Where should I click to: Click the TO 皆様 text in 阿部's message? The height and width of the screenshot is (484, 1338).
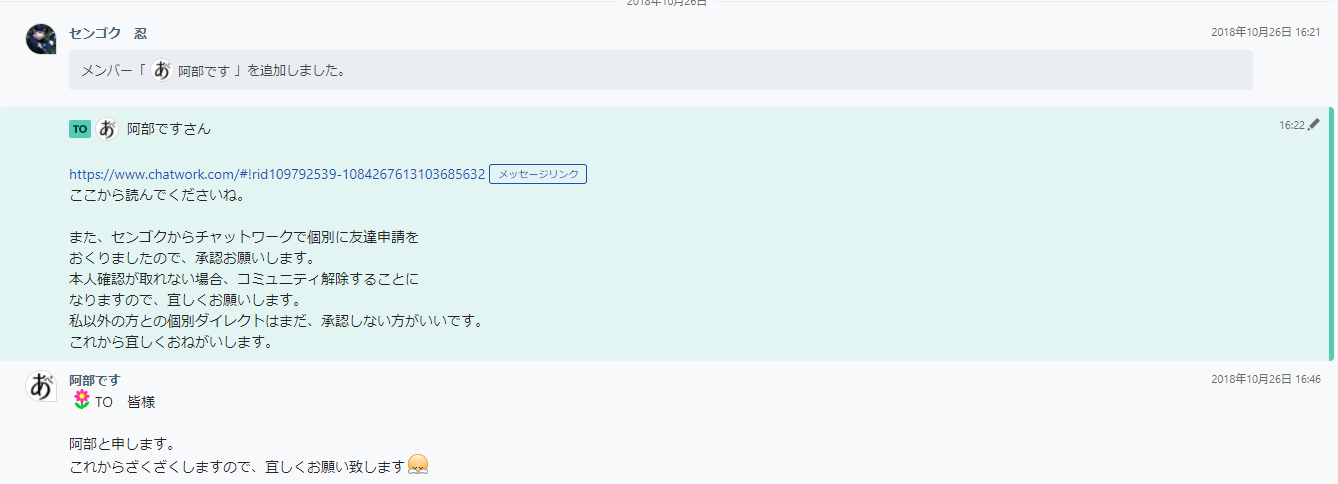click(125, 402)
